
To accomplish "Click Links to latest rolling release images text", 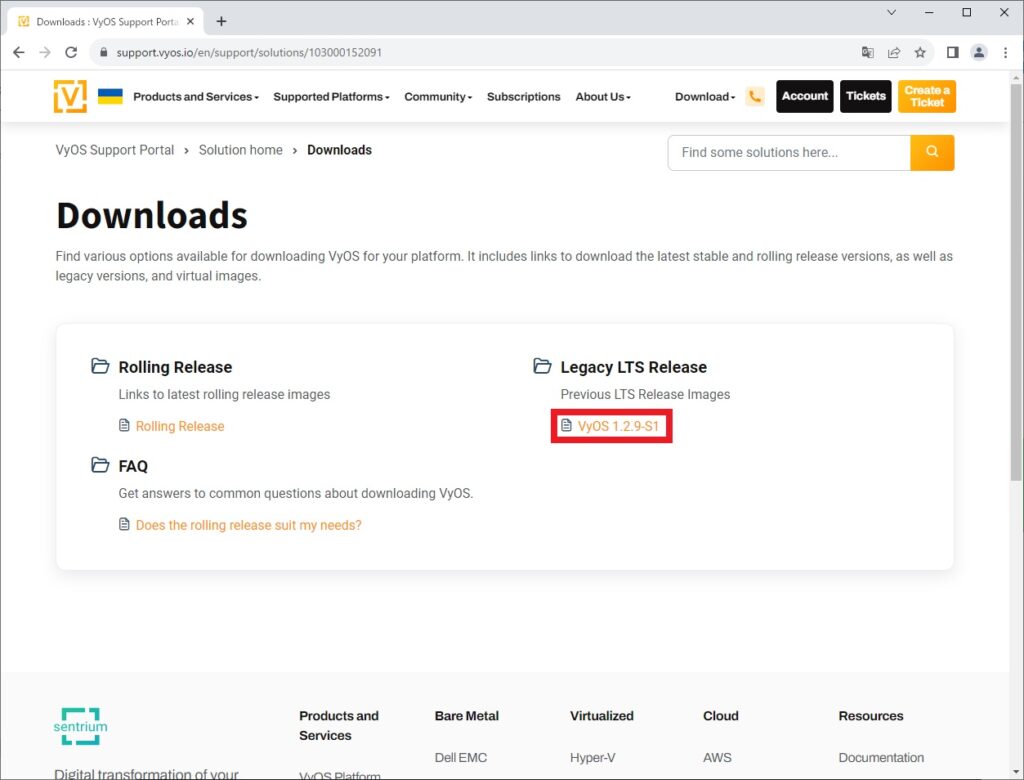I will tap(224, 395).
